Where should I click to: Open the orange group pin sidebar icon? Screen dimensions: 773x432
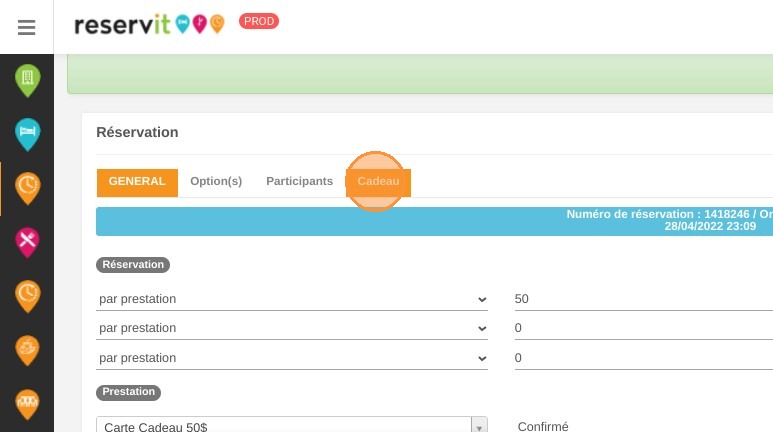[28, 404]
